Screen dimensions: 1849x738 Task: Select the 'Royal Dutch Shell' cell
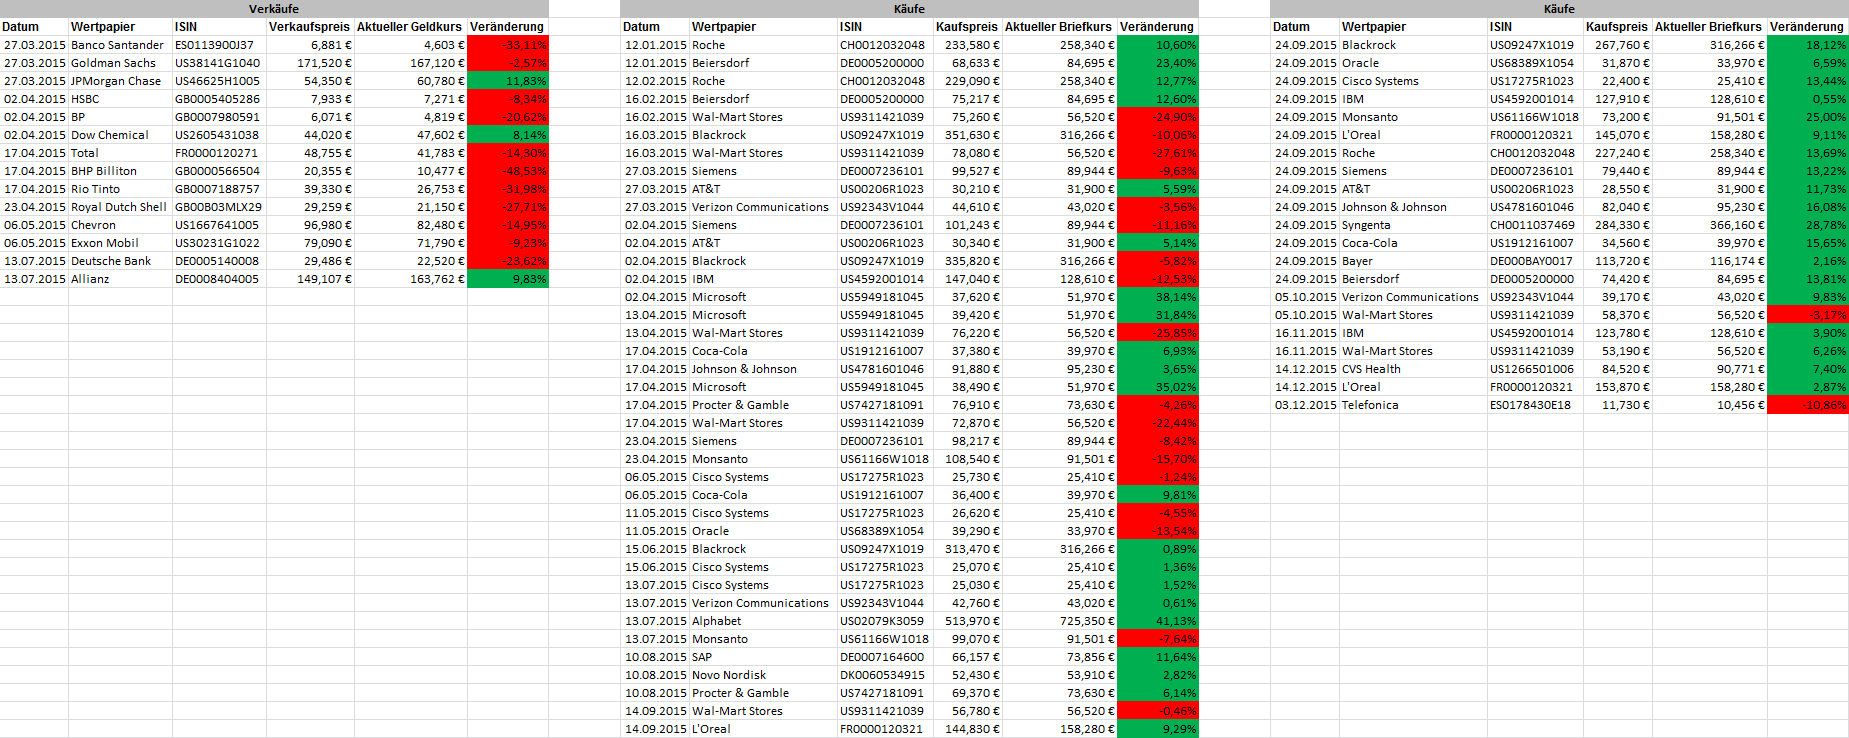(120, 207)
